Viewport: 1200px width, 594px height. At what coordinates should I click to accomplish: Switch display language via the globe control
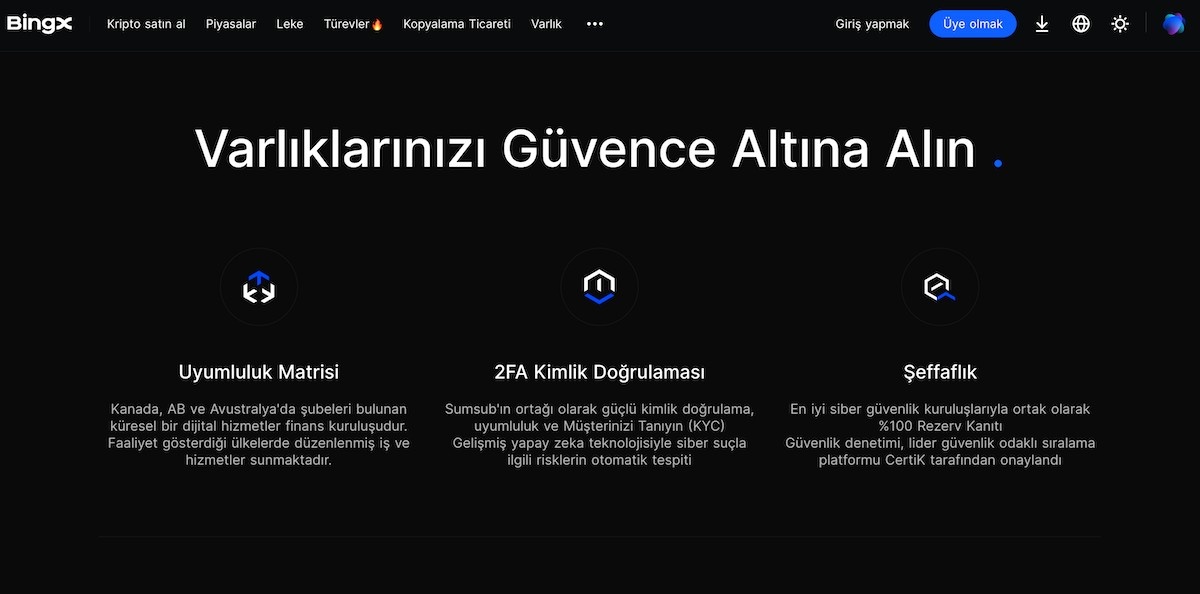(1081, 23)
